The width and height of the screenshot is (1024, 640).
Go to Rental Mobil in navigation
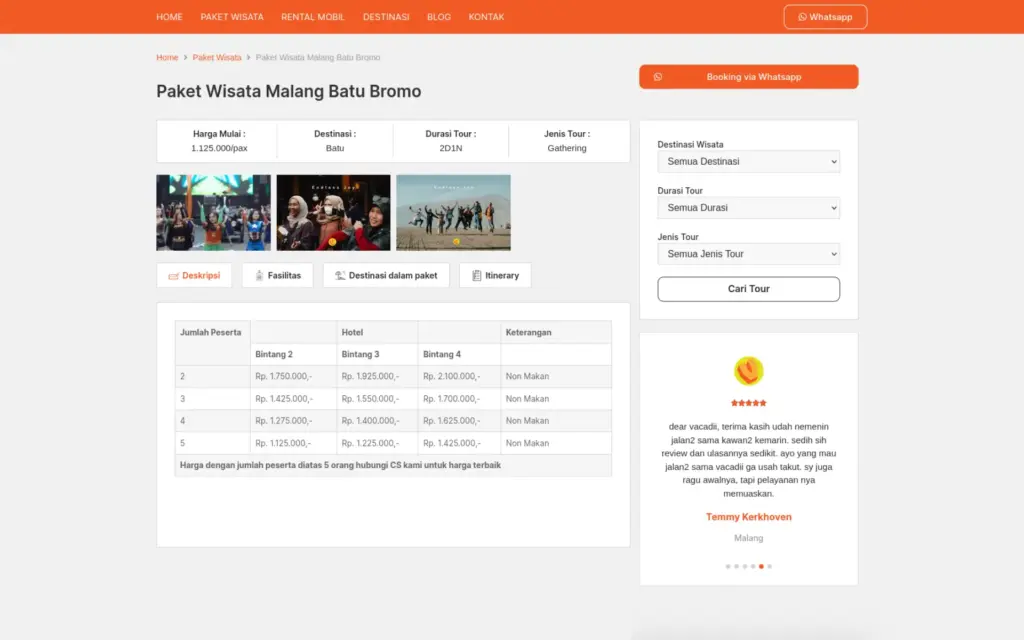click(313, 17)
